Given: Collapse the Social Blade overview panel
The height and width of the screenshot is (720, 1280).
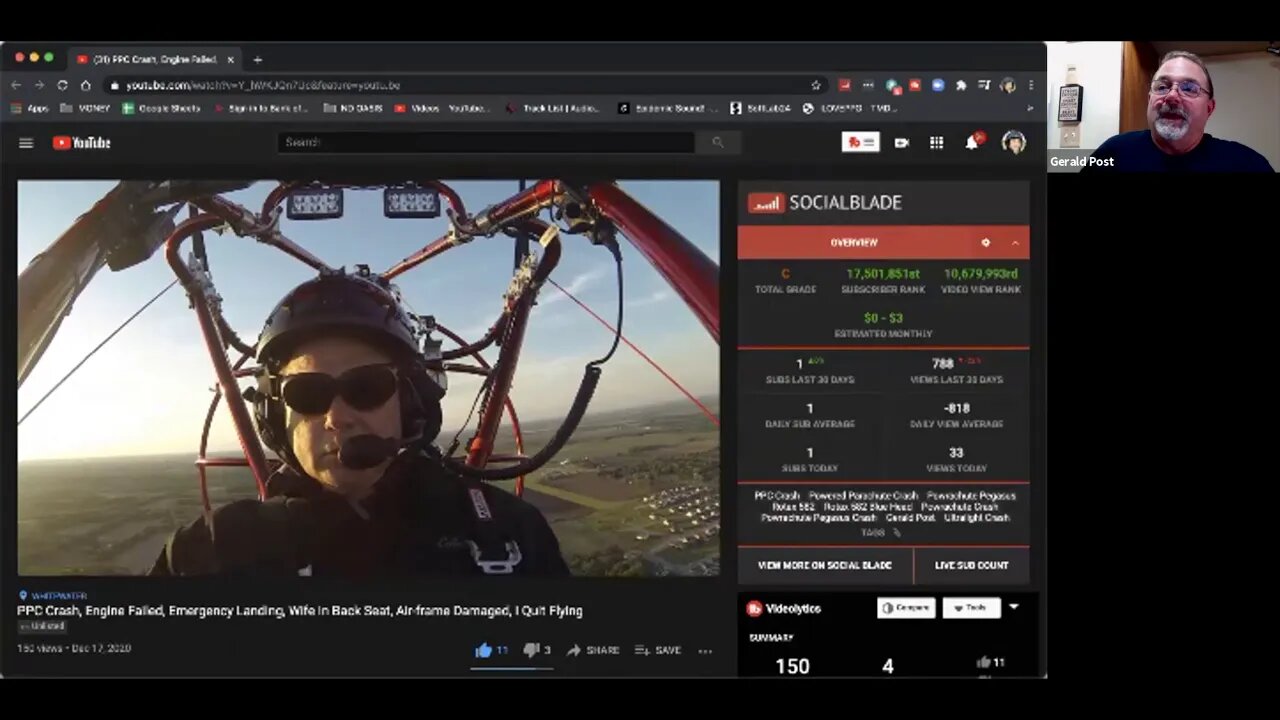Looking at the screenshot, I should 1015,243.
